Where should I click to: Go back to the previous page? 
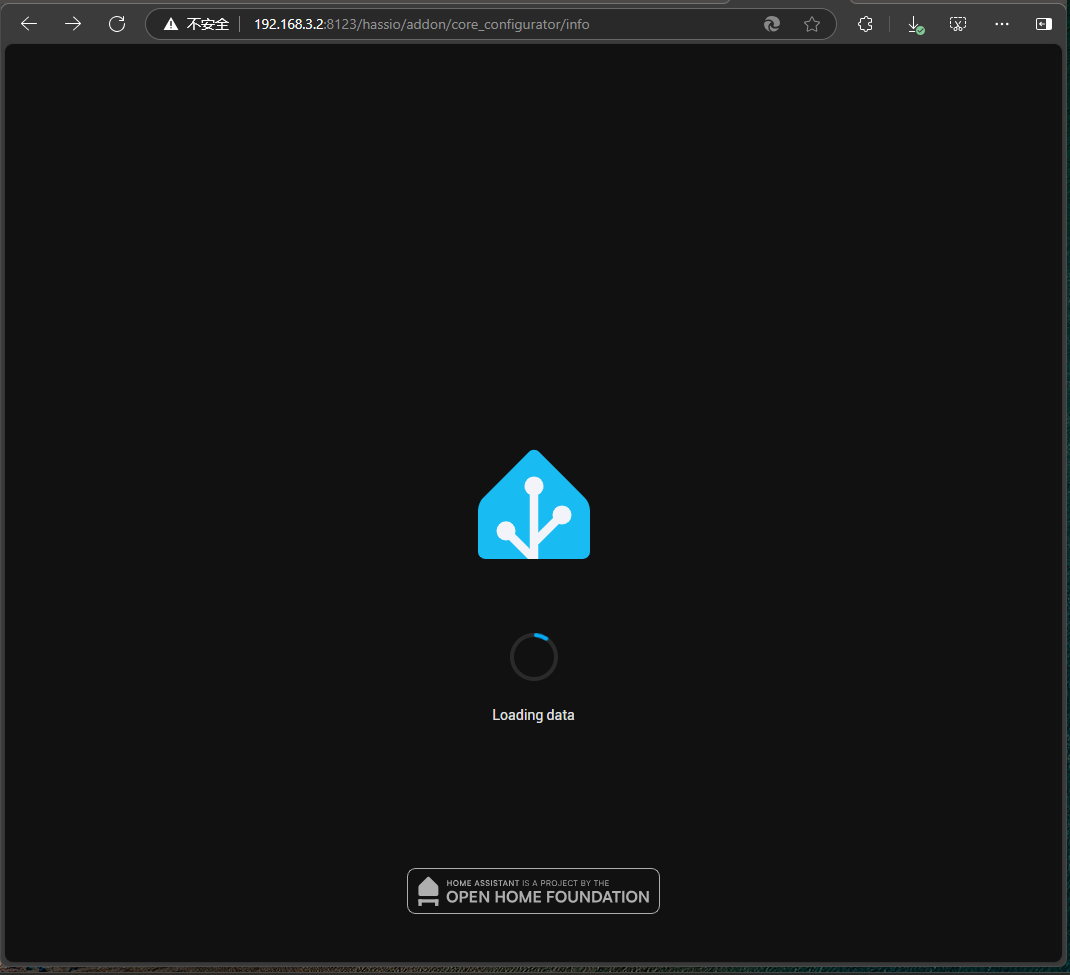click(x=29, y=24)
